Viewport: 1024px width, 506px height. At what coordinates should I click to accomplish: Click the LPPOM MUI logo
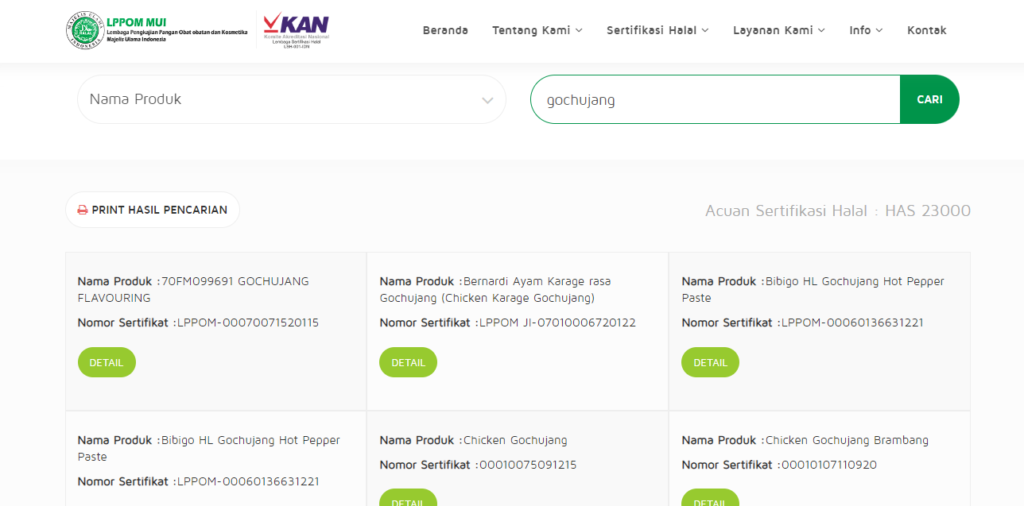pos(156,30)
